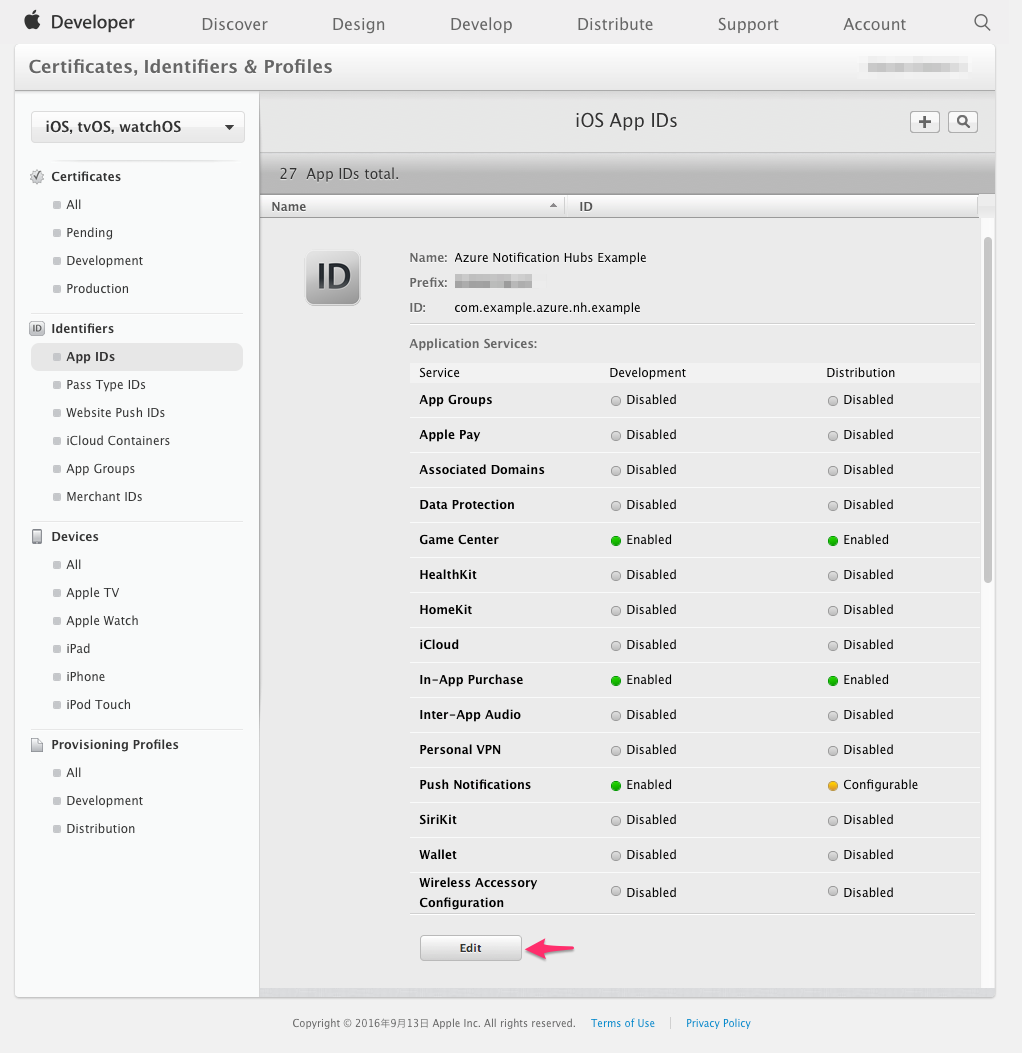This screenshot has height=1053, width=1022.
Task: Open the iOS, tvOS, watchOS platform dropdown
Action: [137, 126]
